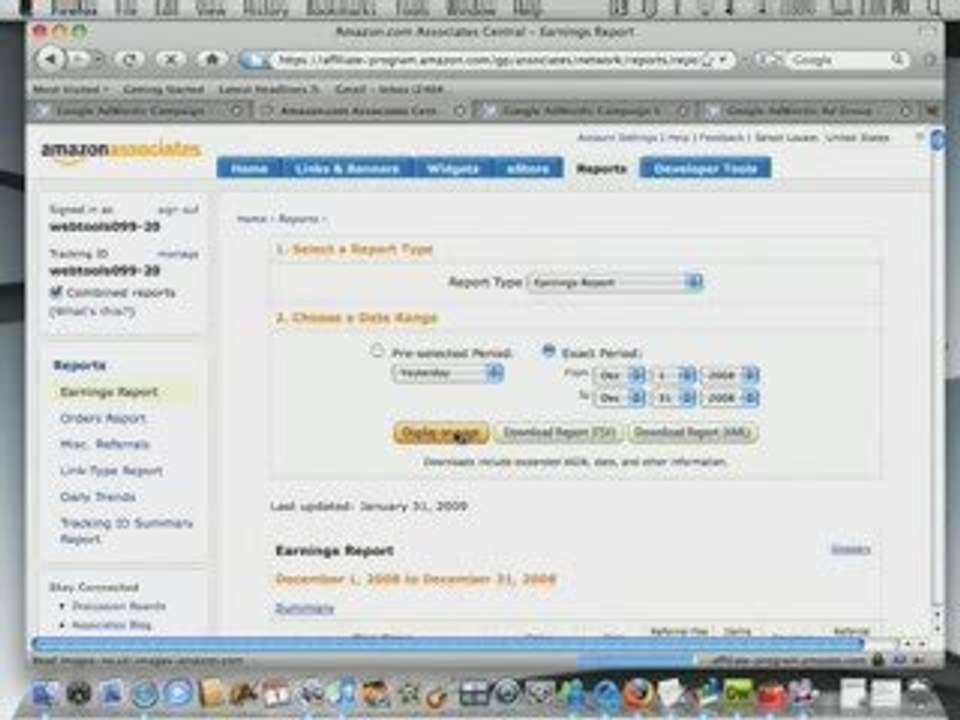960x720 pixels.
Task: Open the To month dropdown
Action: click(x=619, y=398)
